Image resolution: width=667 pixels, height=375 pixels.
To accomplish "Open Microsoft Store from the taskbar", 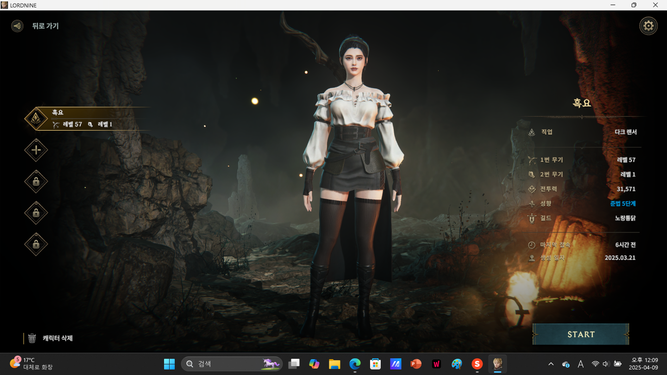I will point(375,364).
